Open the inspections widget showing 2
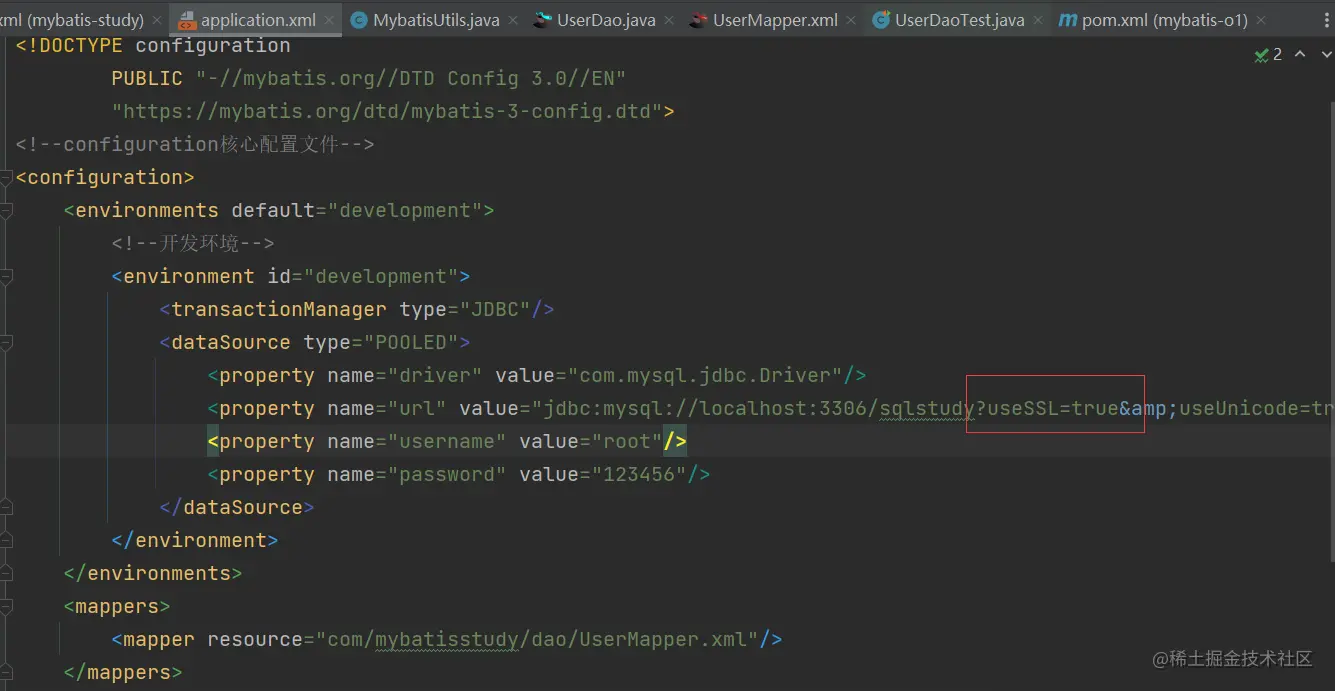1335x691 pixels. [1268, 54]
